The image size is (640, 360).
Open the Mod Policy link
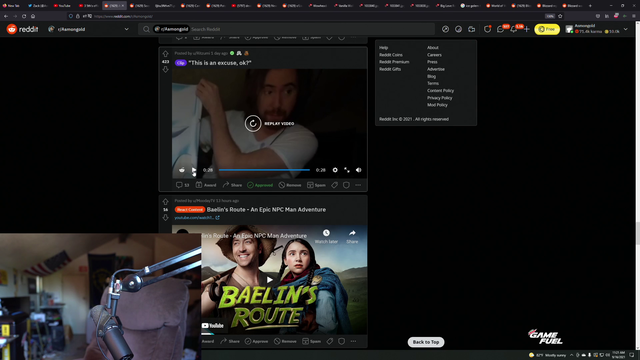coord(437,105)
